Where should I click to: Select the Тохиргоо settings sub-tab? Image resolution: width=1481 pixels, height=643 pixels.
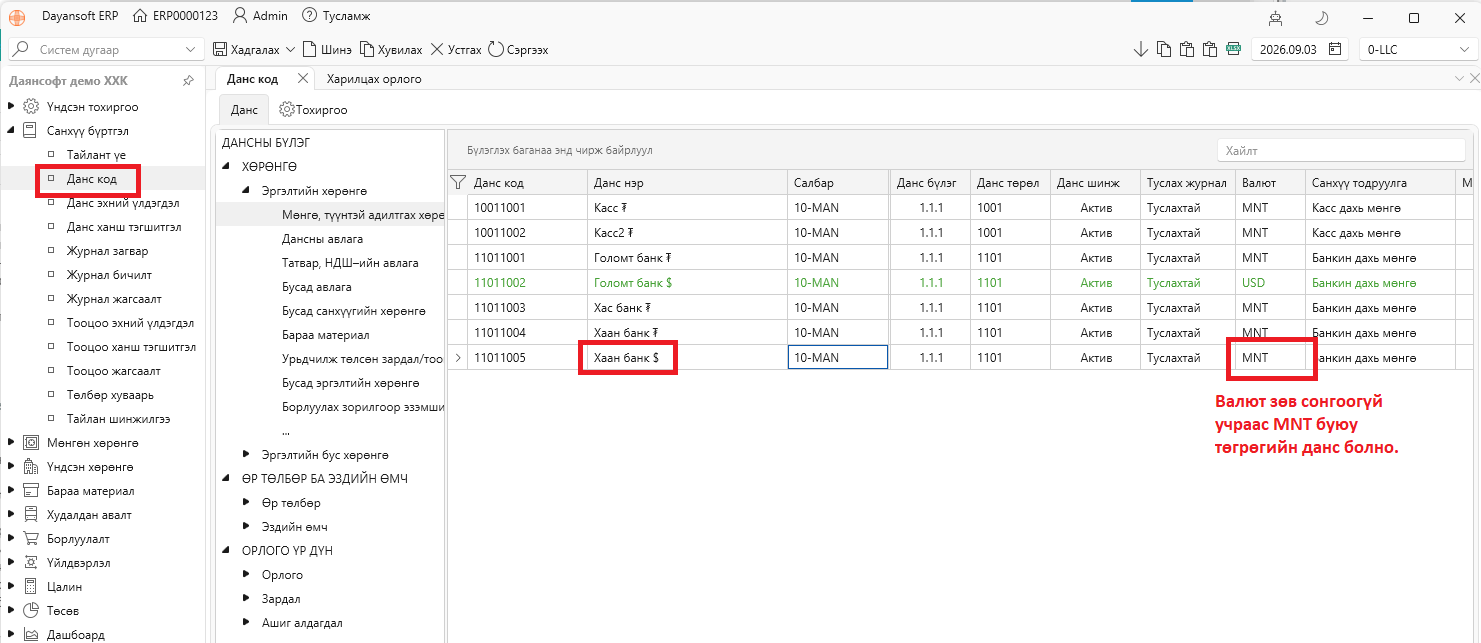[313, 109]
